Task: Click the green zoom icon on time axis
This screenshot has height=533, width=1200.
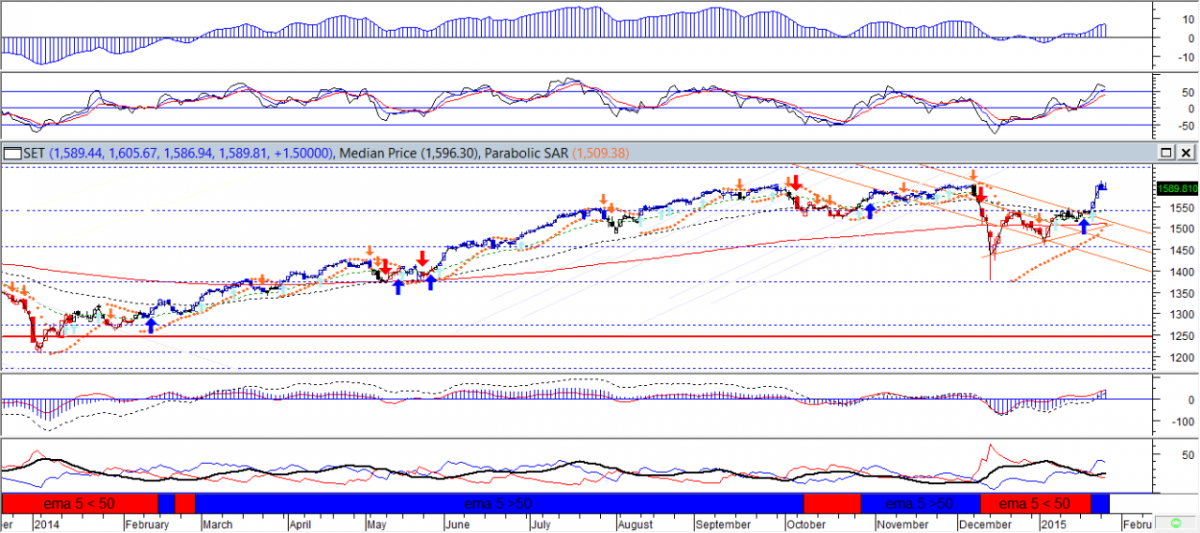Action: point(1174,523)
